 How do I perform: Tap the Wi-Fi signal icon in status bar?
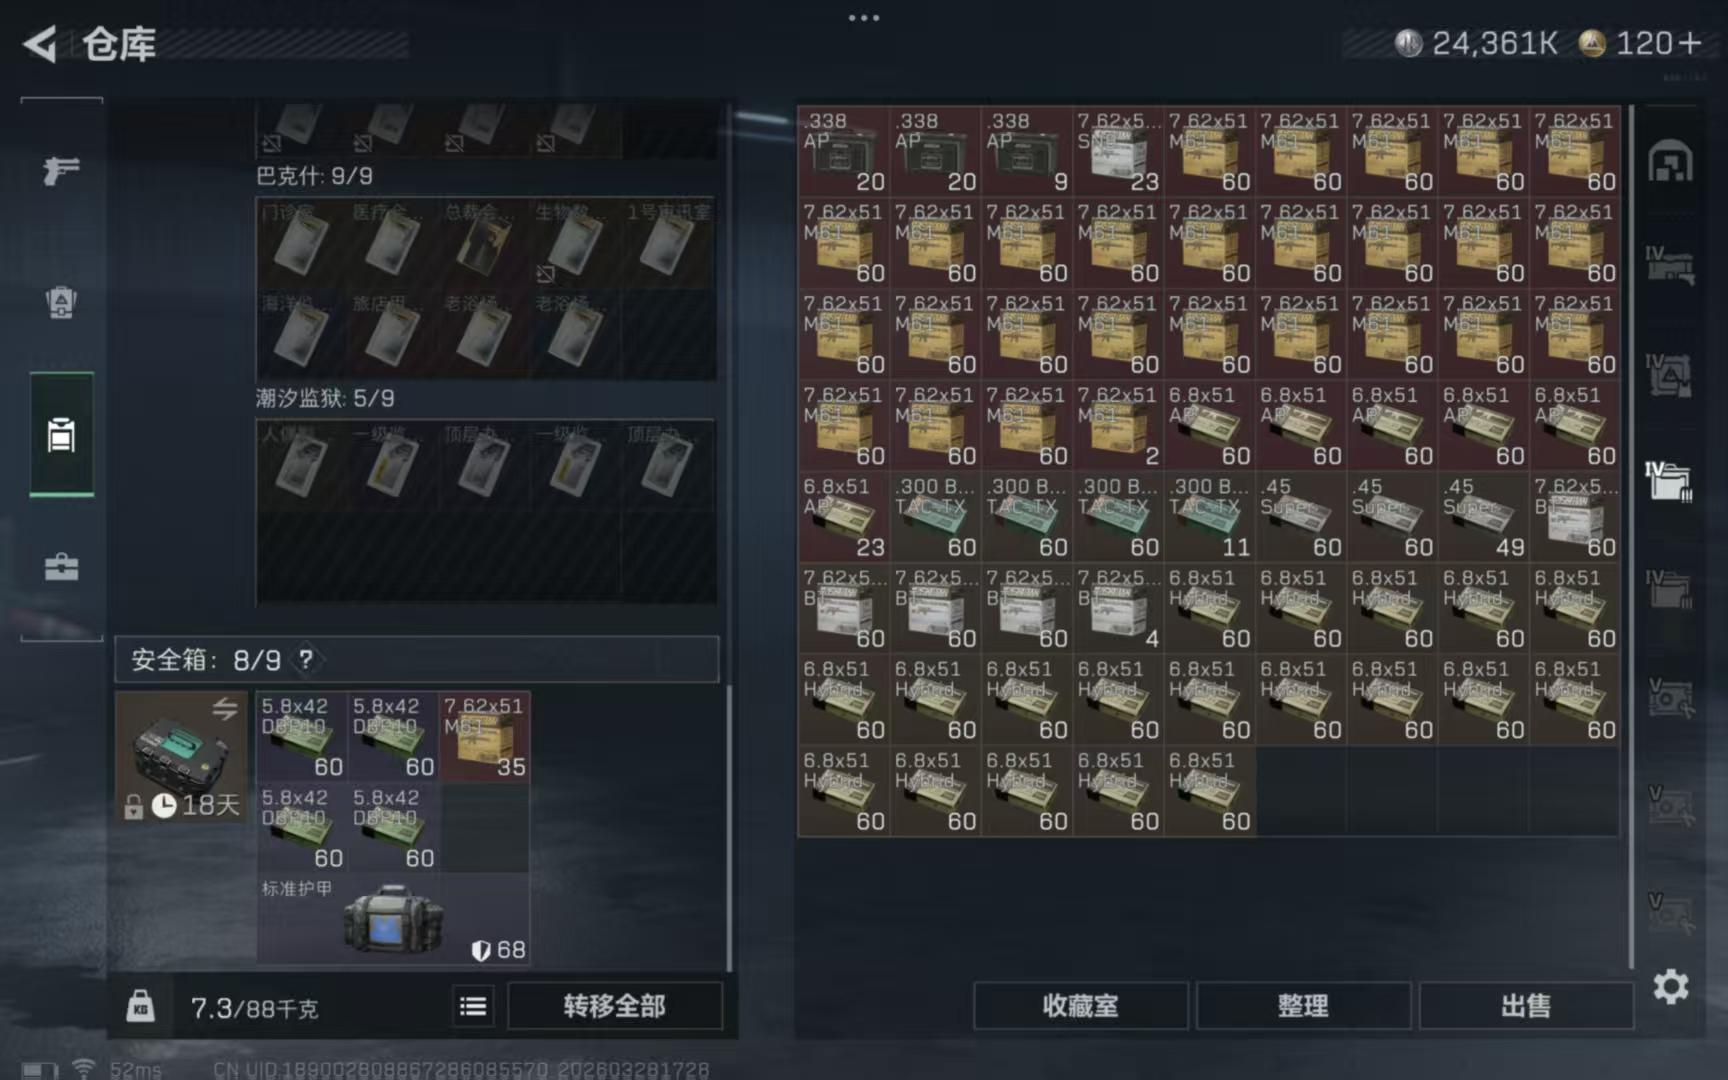[84, 1069]
